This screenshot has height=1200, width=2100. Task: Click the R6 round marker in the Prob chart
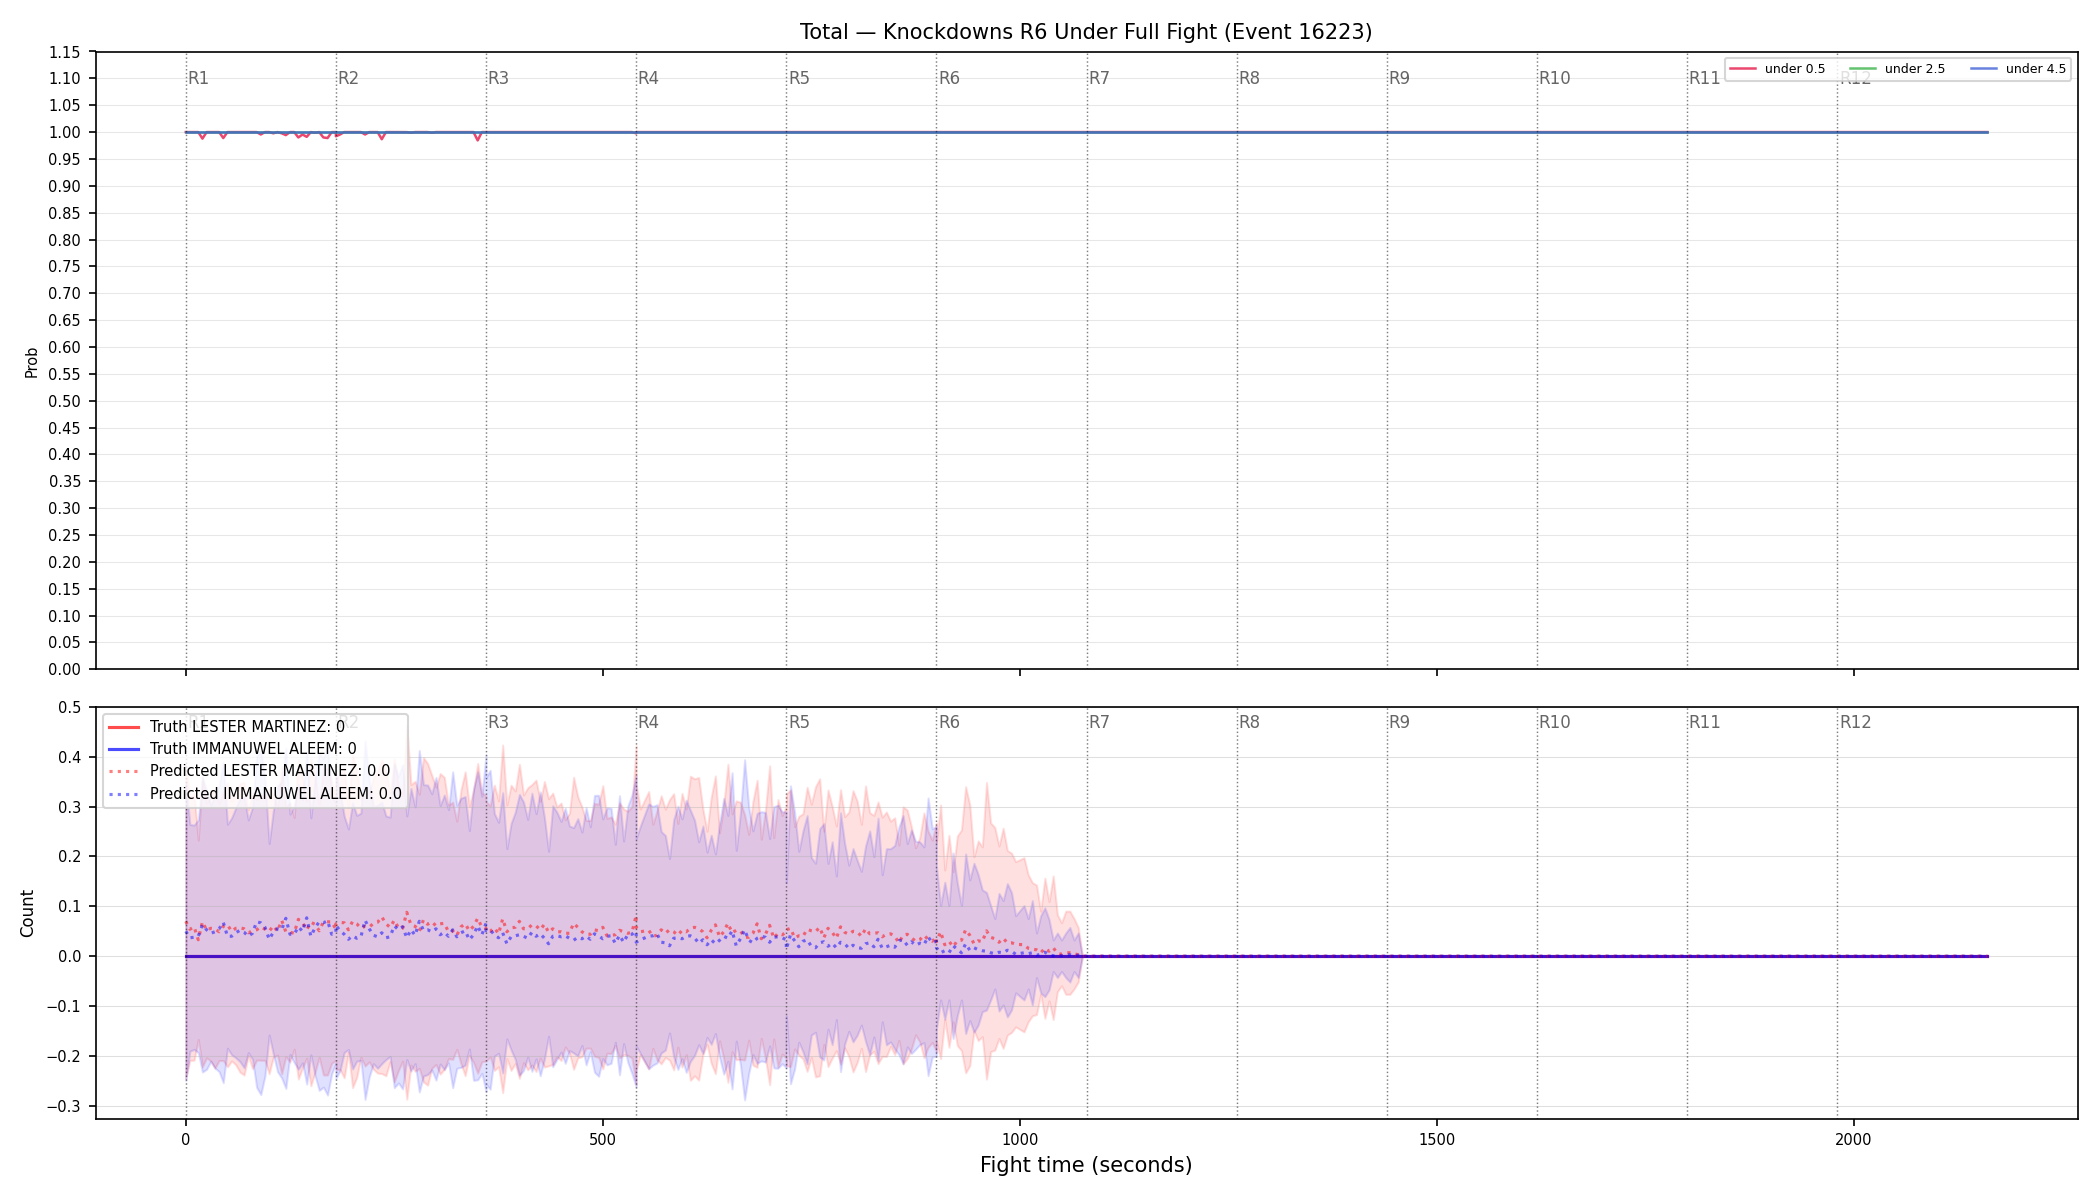(949, 78)
